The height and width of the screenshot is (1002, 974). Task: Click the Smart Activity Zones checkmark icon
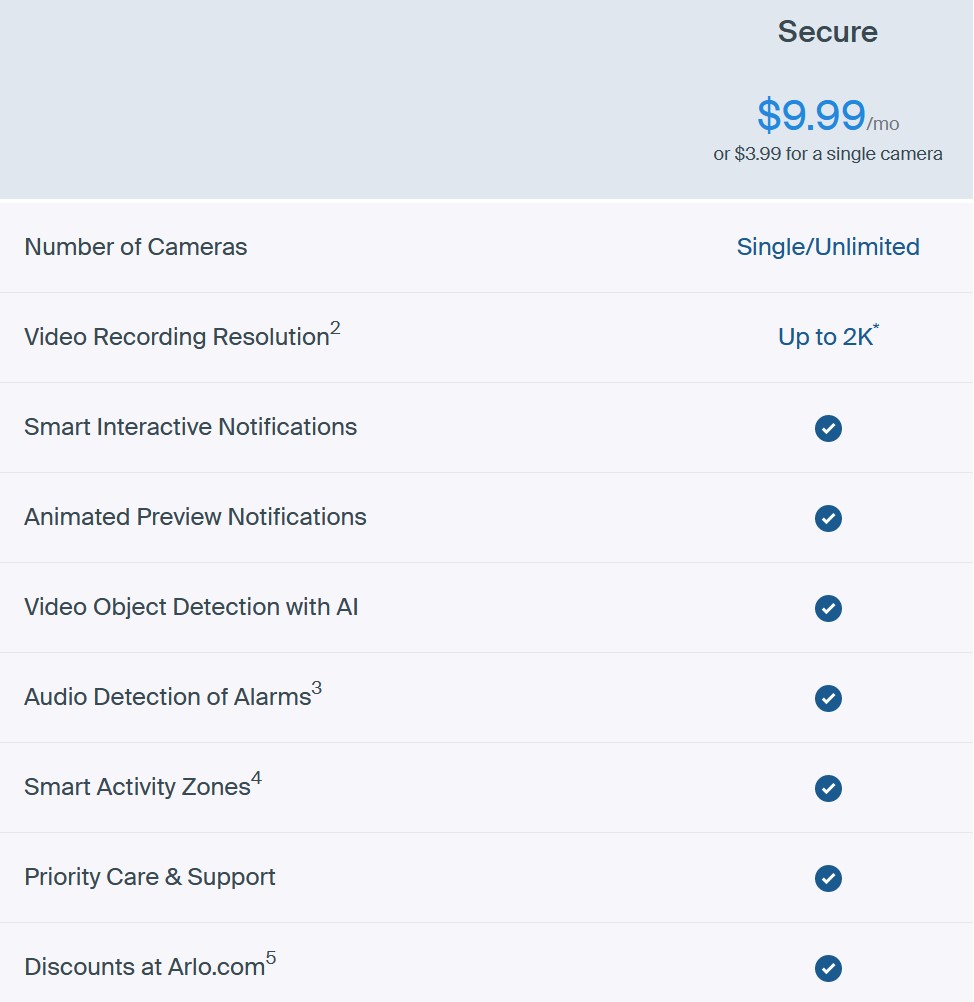click(828, 788)
